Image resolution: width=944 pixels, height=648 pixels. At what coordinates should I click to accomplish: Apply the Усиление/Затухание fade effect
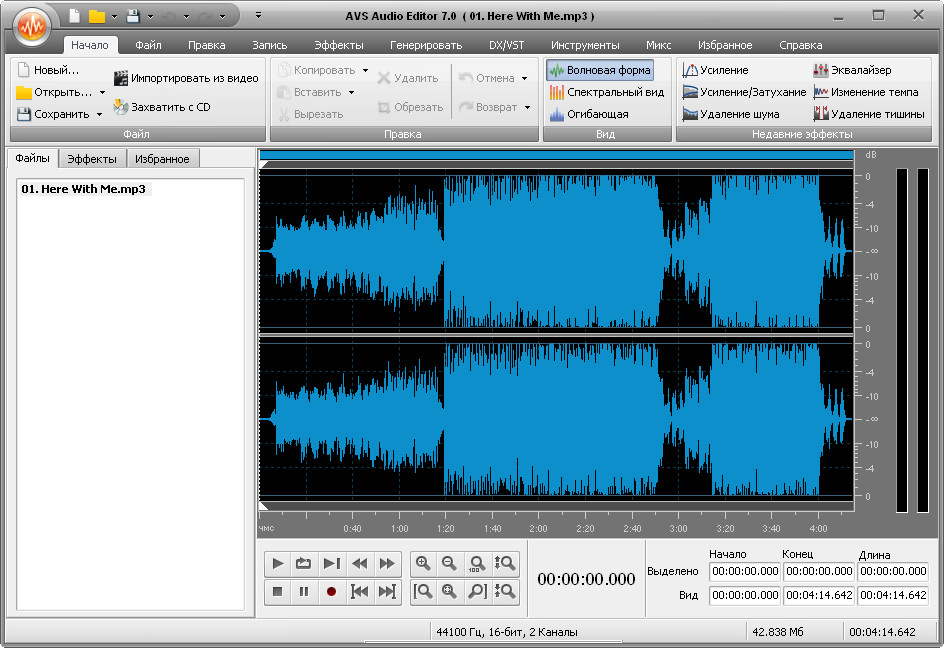coord(744,92)
